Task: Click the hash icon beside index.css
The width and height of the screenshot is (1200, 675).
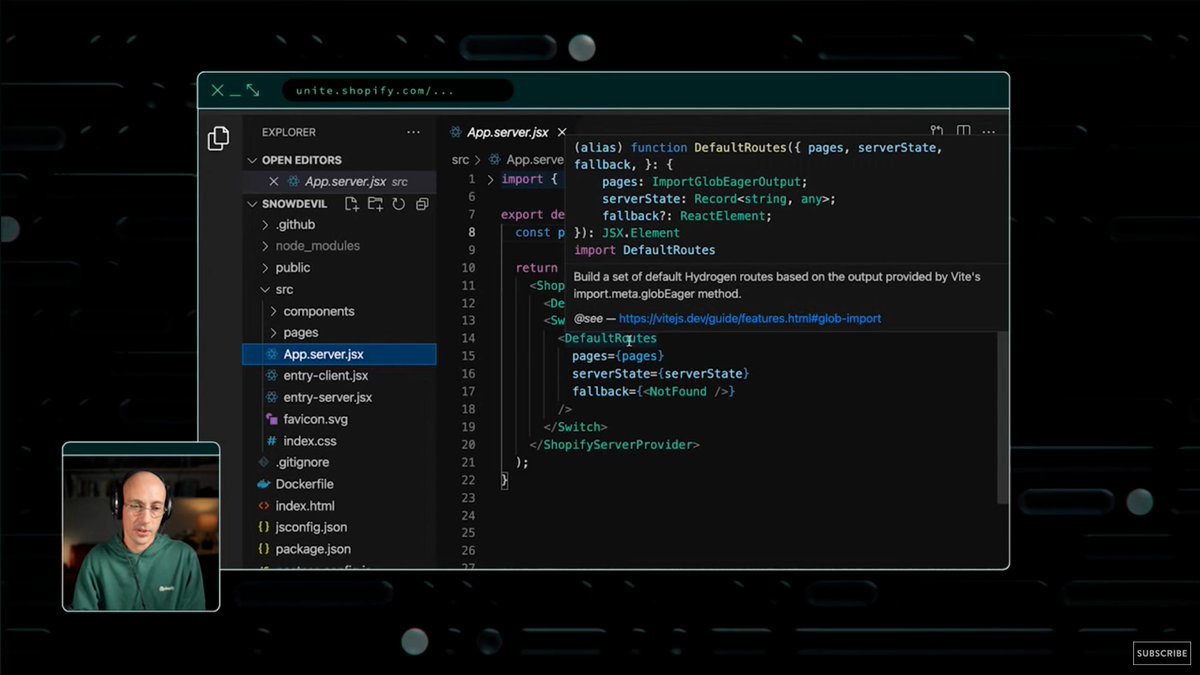Action: click(x=272, y=441)
